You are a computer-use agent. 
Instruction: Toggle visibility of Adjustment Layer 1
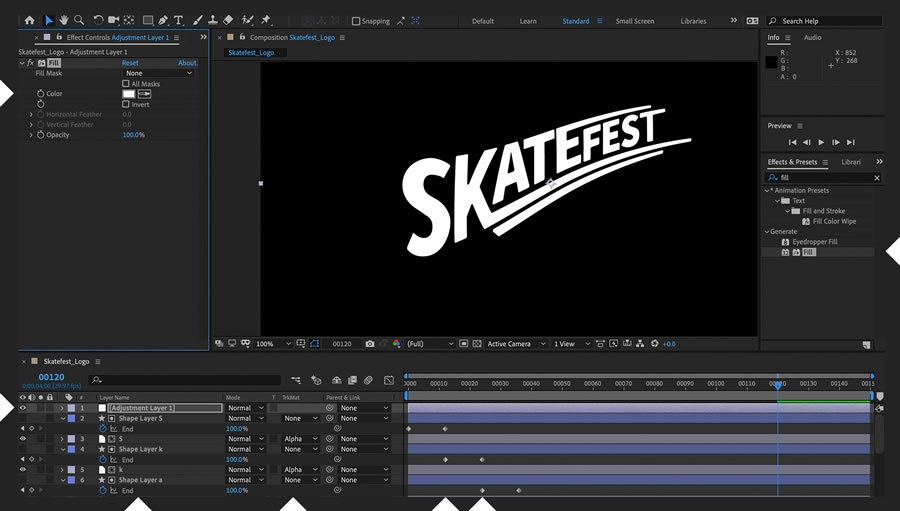tap(23, 408)
